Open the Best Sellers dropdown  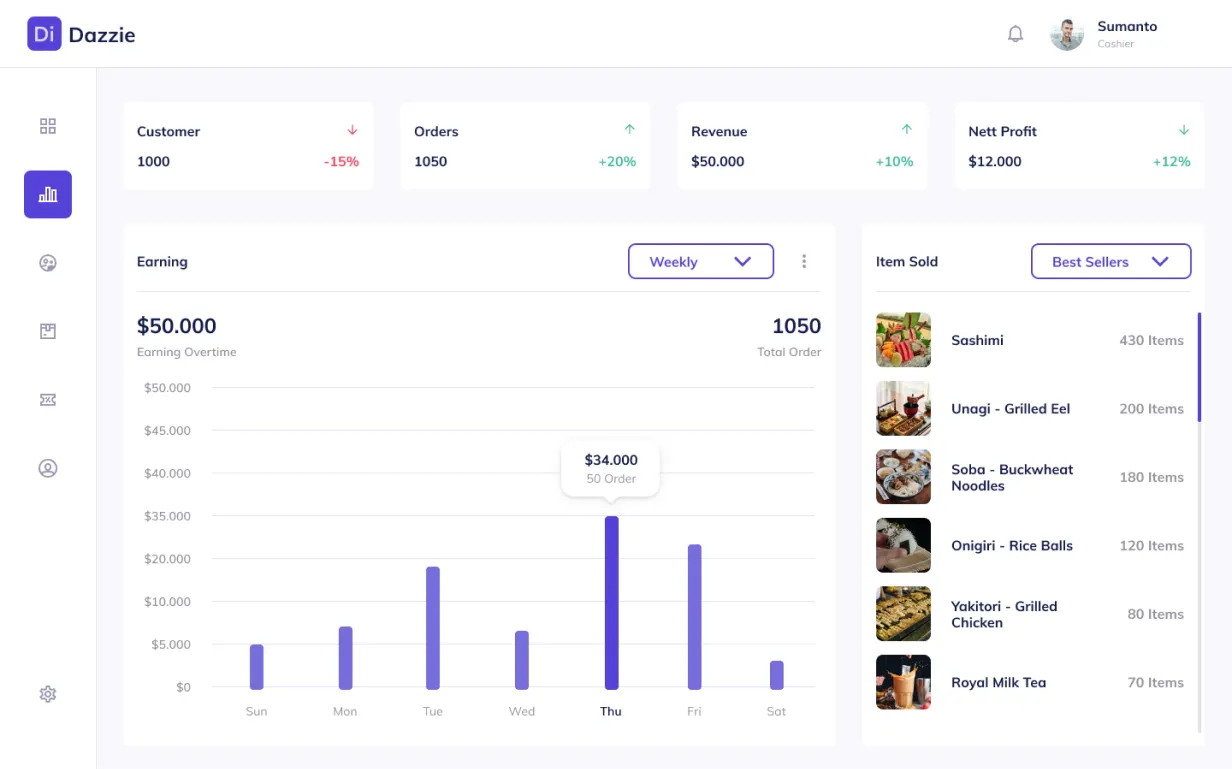click(1111, 261)
